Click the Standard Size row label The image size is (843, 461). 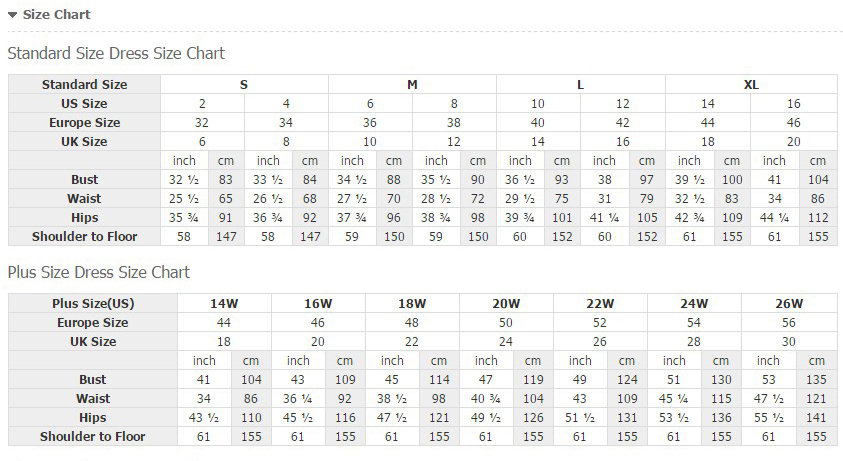85,85
